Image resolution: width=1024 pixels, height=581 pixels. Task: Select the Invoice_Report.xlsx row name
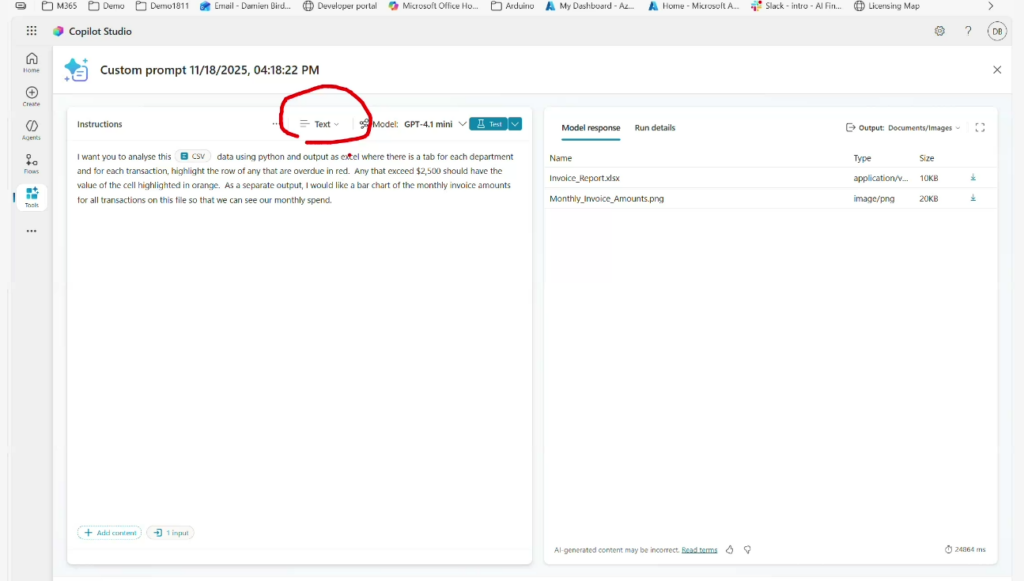pos(584,178)
